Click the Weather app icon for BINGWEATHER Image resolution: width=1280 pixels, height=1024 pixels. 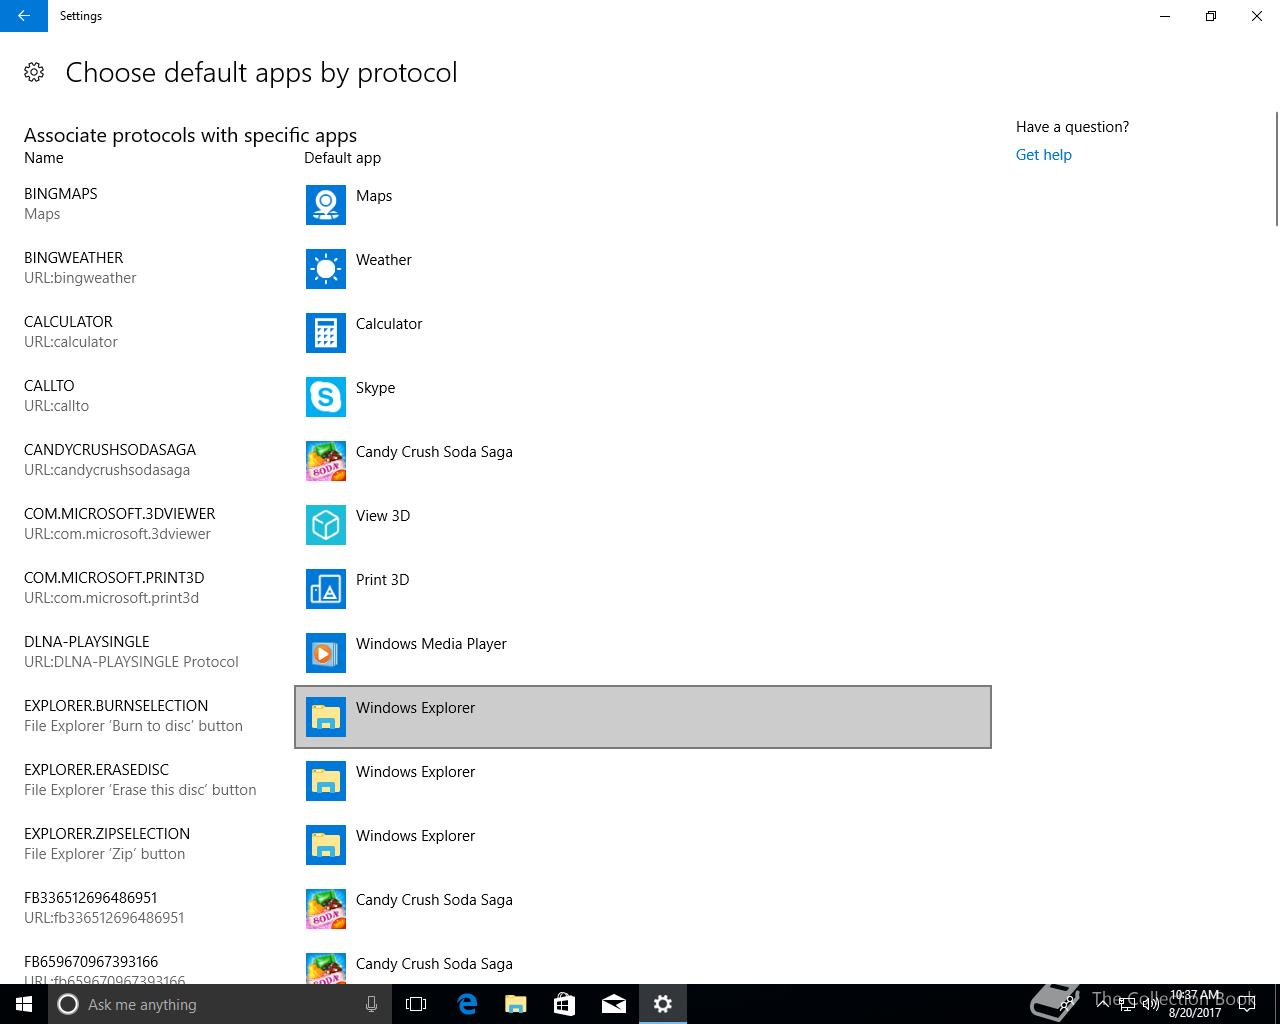(x=326, y=269)
